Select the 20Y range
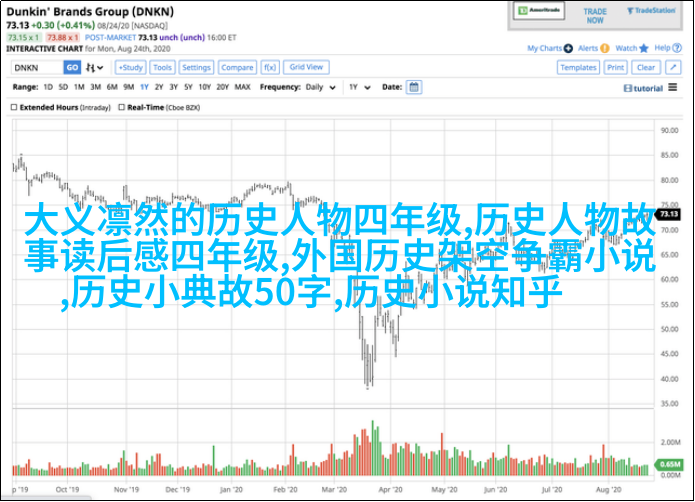The width and height of the screenshot is (695, 502). [222, 87]
